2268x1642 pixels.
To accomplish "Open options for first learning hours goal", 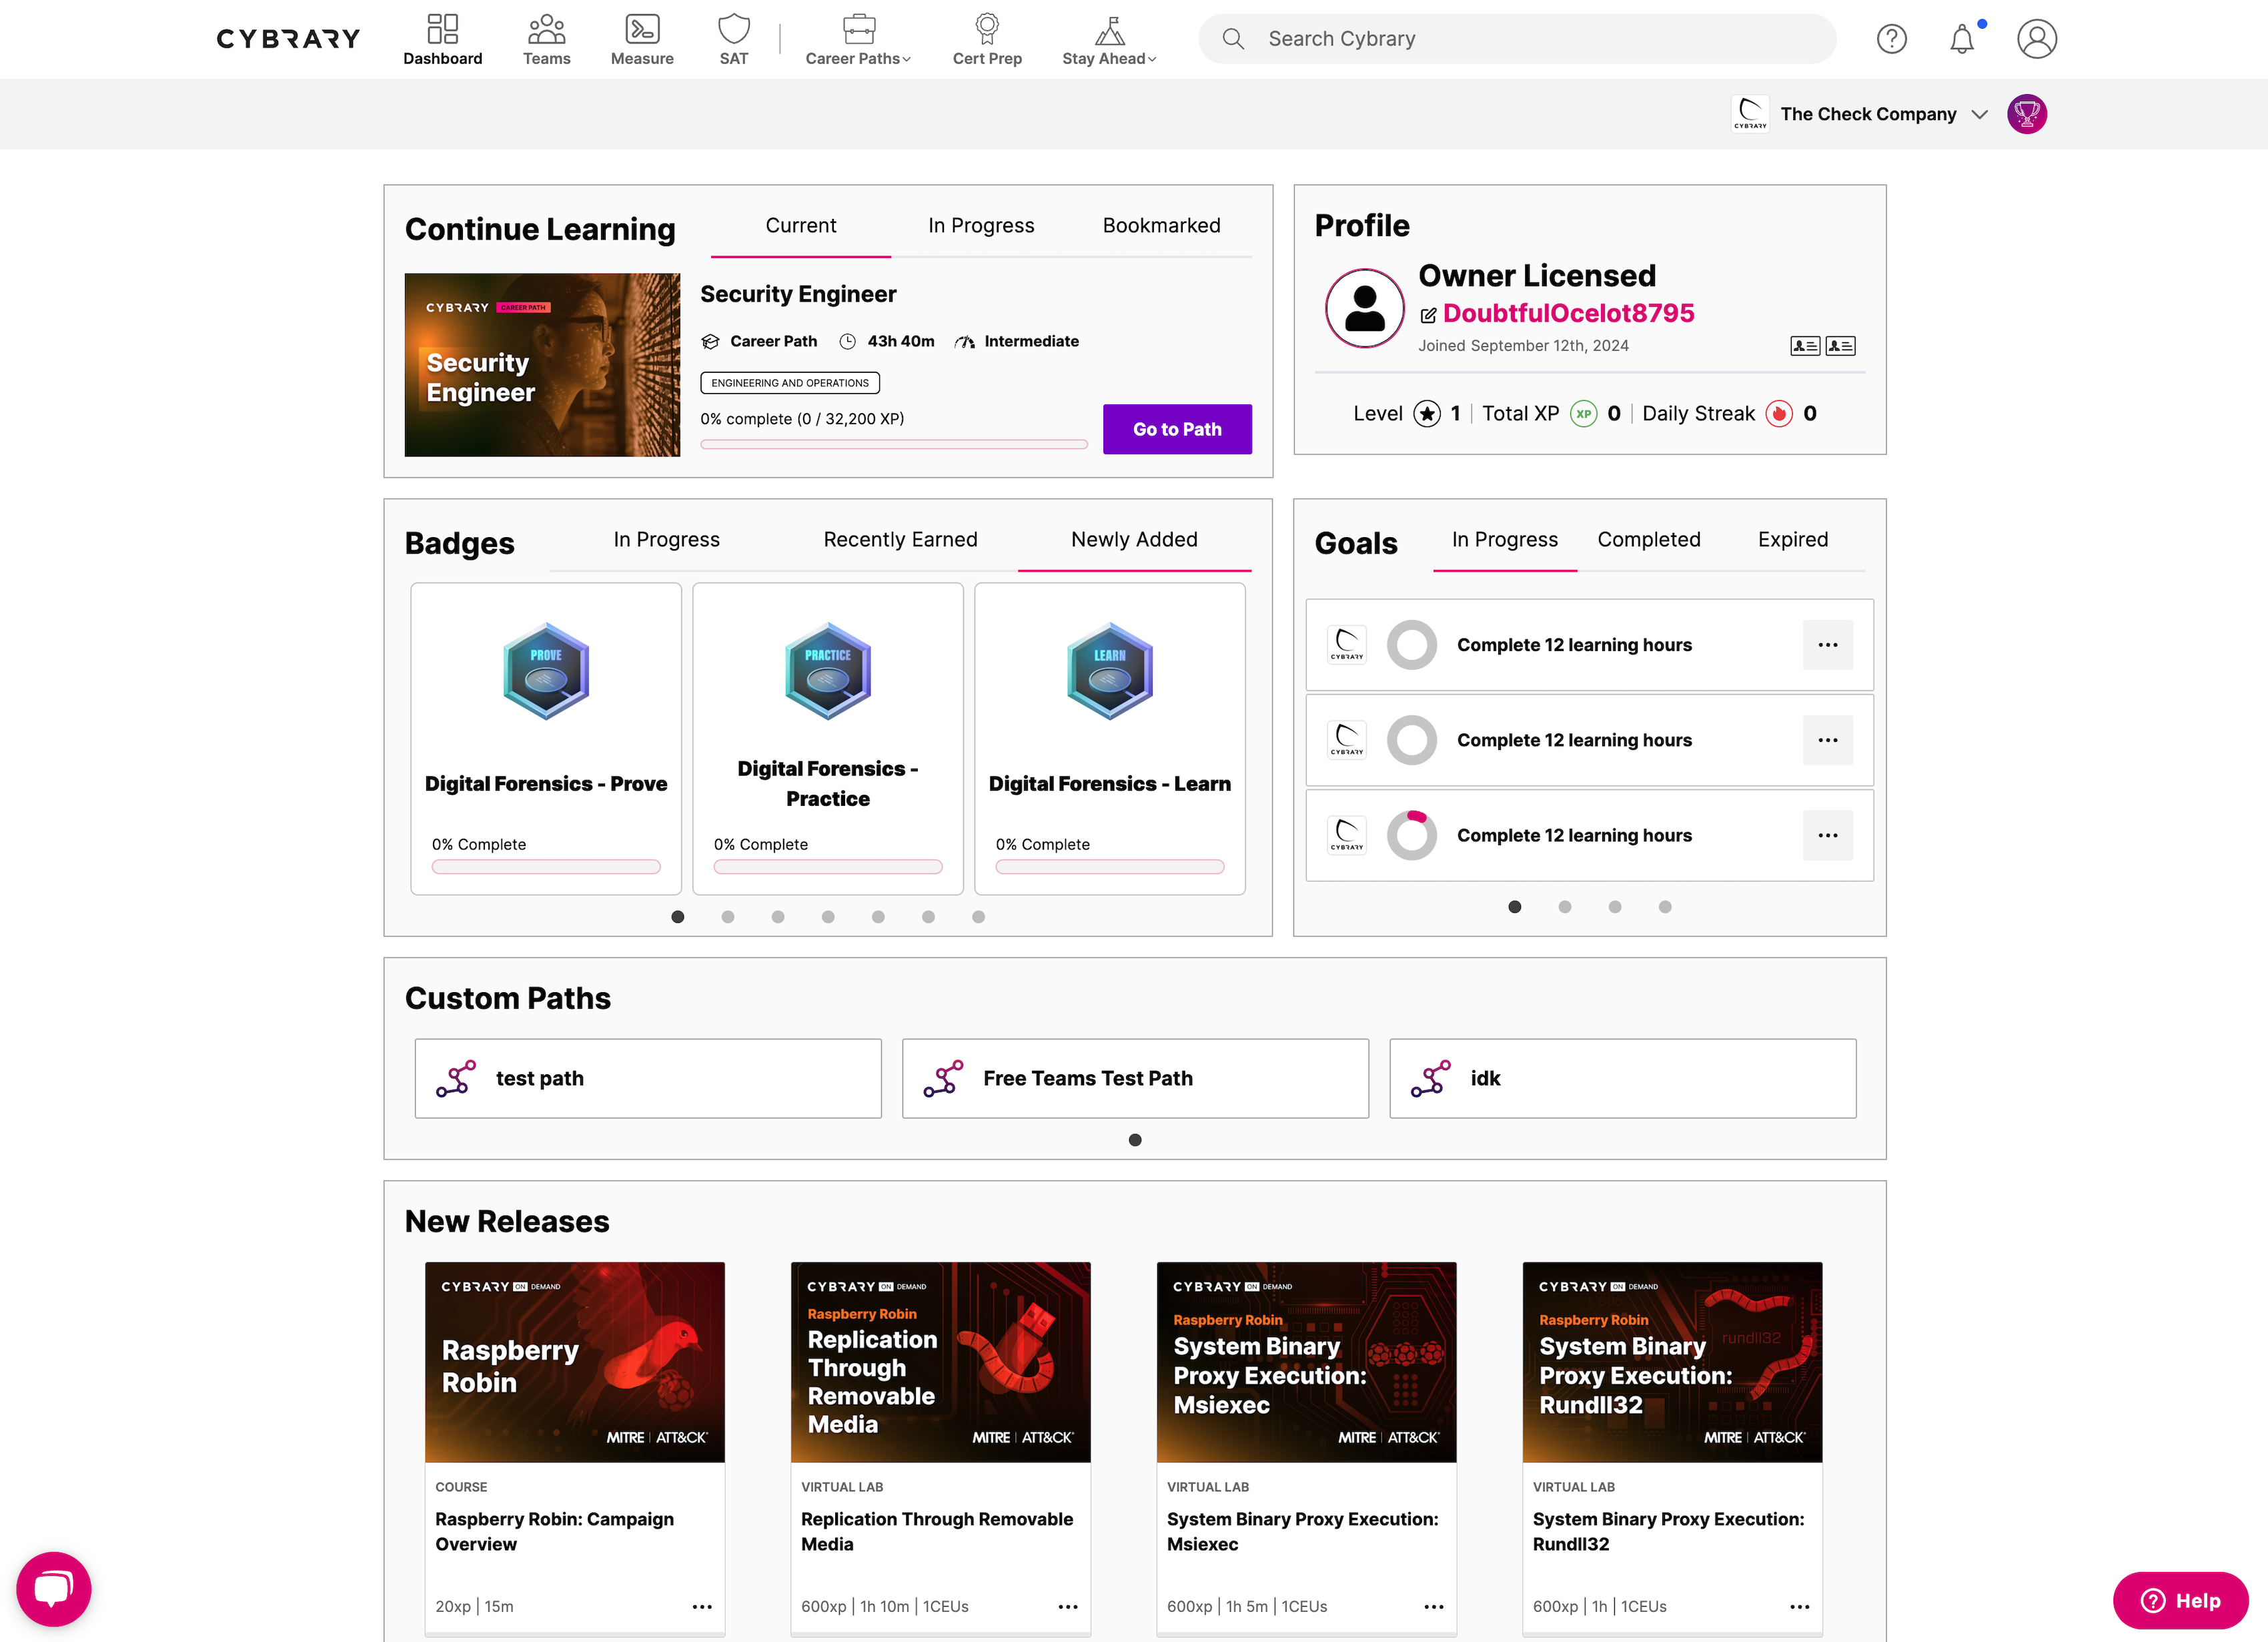I will [1827, 645].
